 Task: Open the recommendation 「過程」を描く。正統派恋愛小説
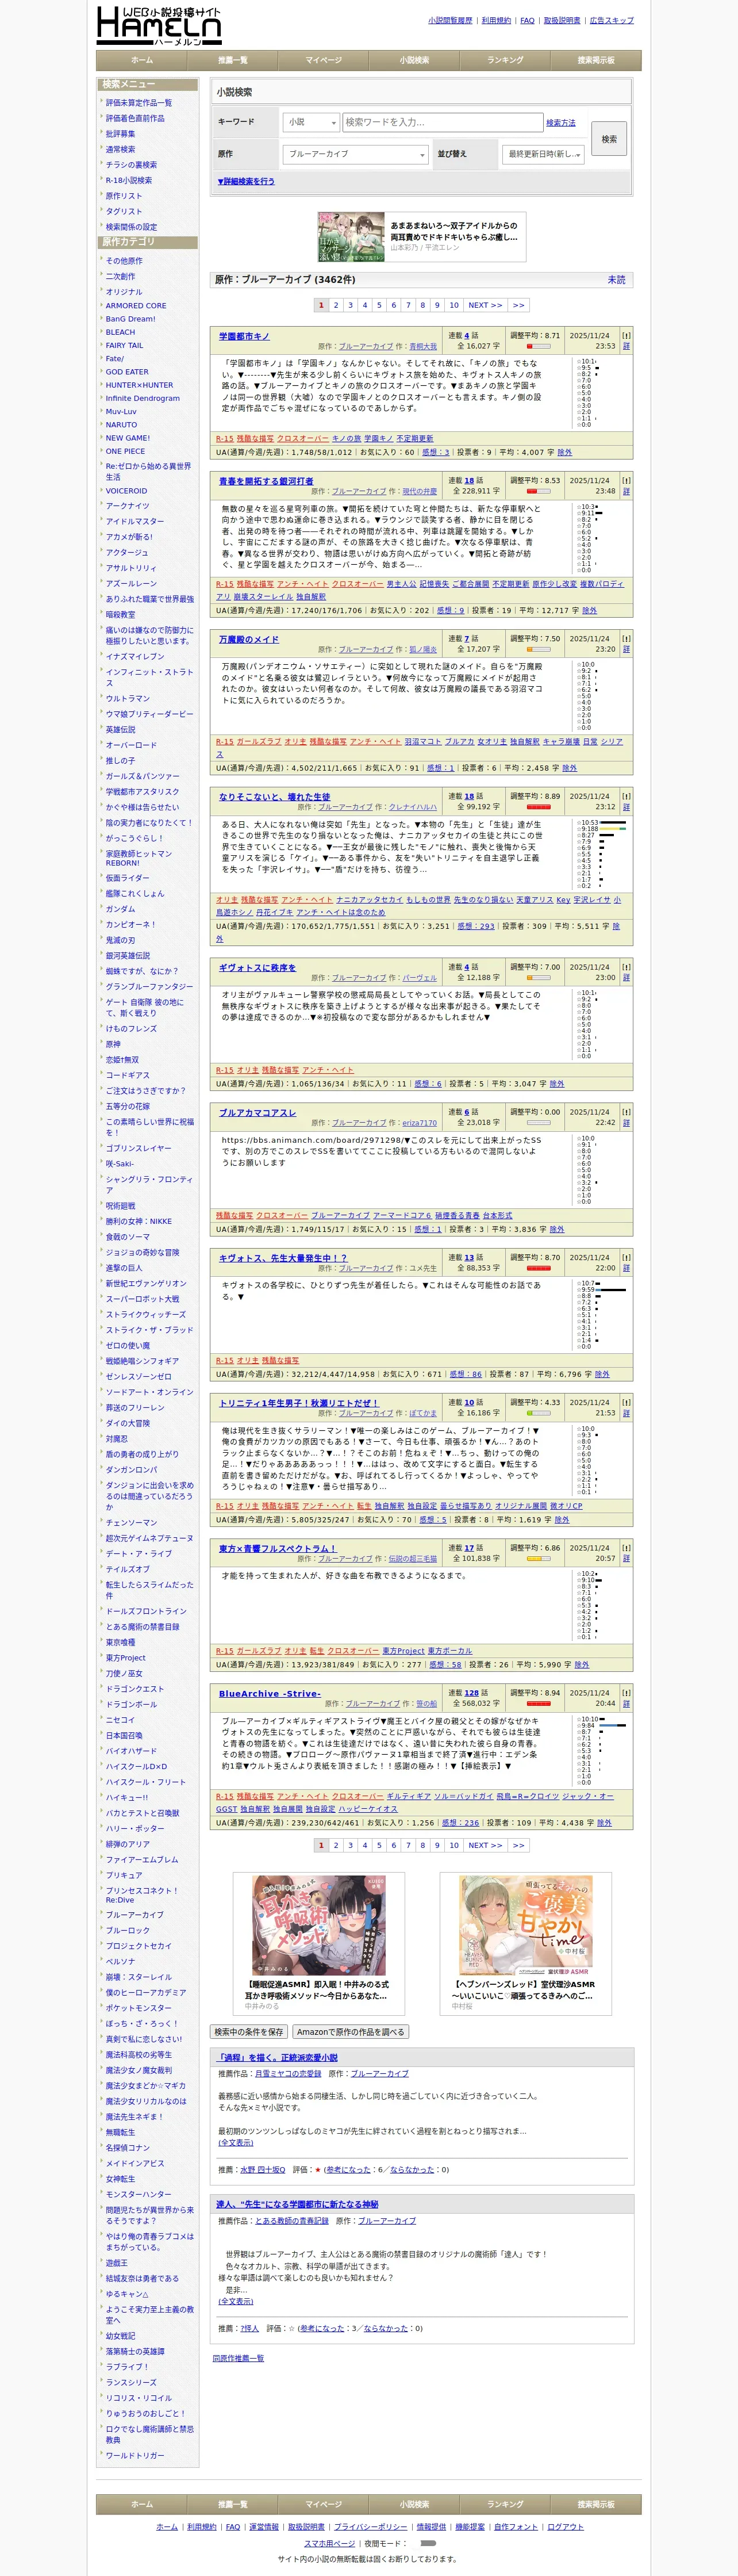pos(278,2057)
